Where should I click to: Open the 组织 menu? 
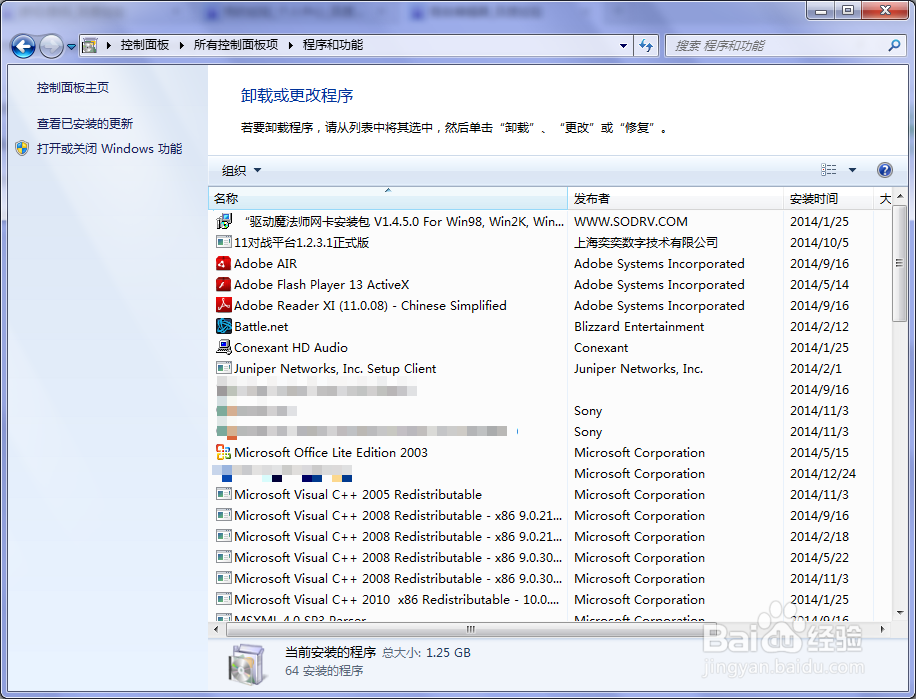241,171
